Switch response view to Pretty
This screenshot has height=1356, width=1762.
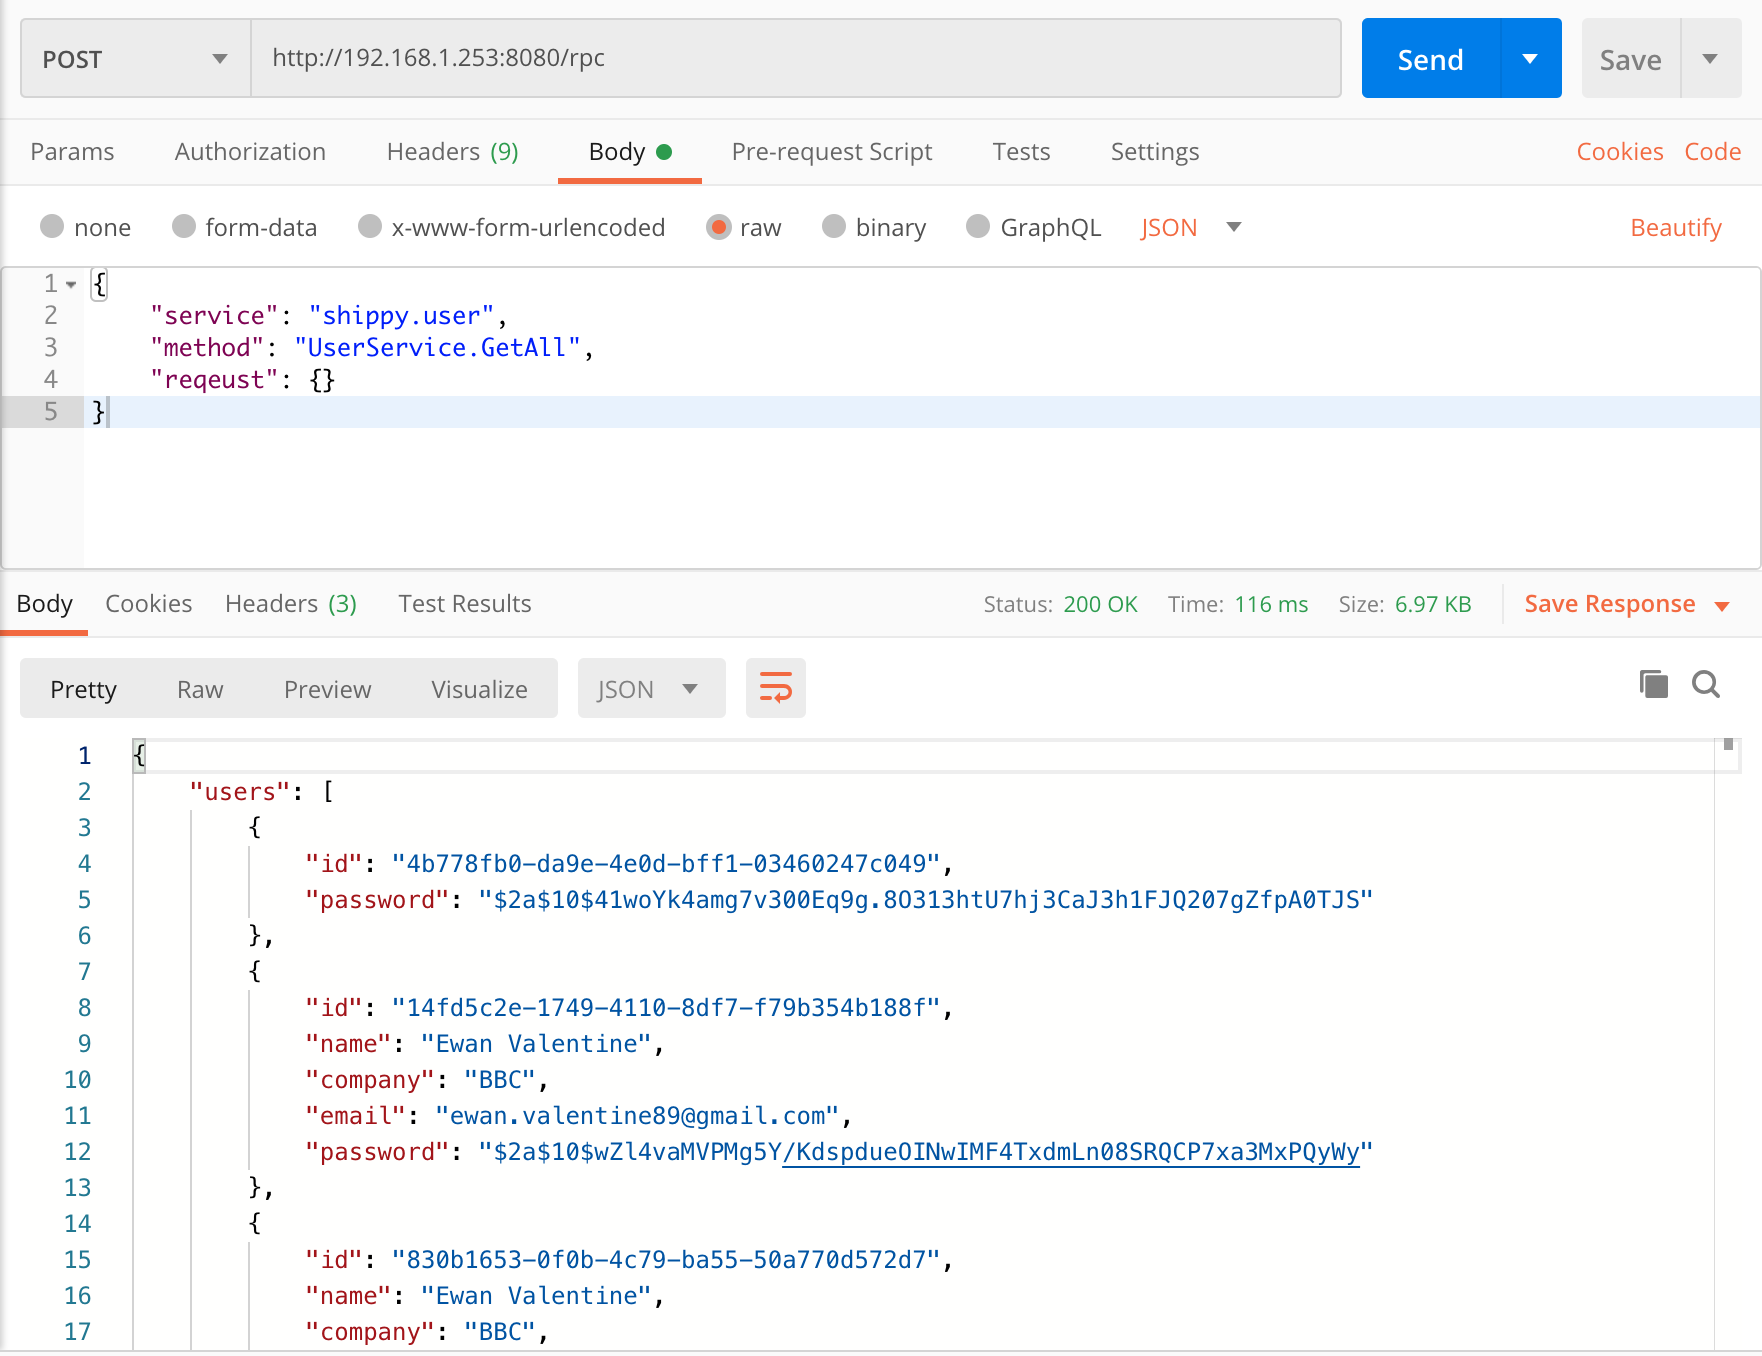(84, 689)
